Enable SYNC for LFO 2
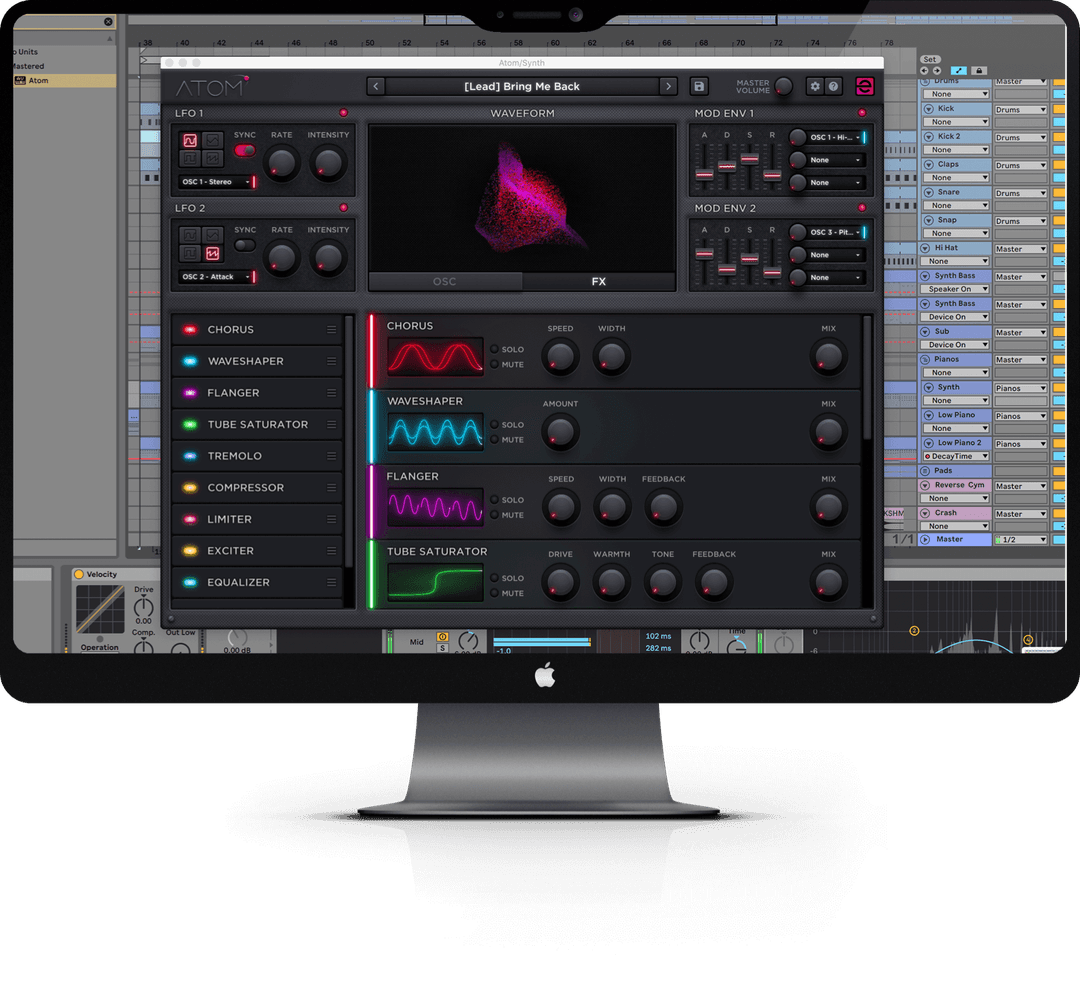The image size is (1080, 981). point(246,243)
